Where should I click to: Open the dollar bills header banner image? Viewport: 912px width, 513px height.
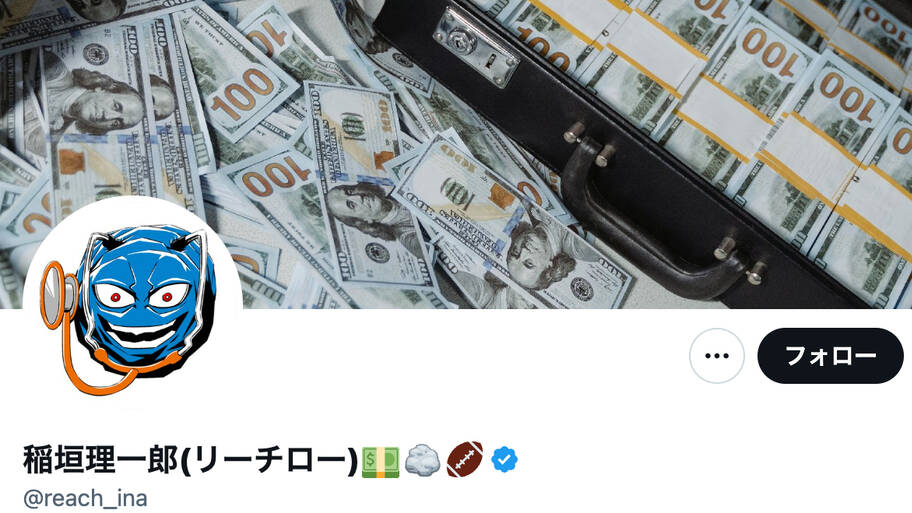[x=456, y=154]
